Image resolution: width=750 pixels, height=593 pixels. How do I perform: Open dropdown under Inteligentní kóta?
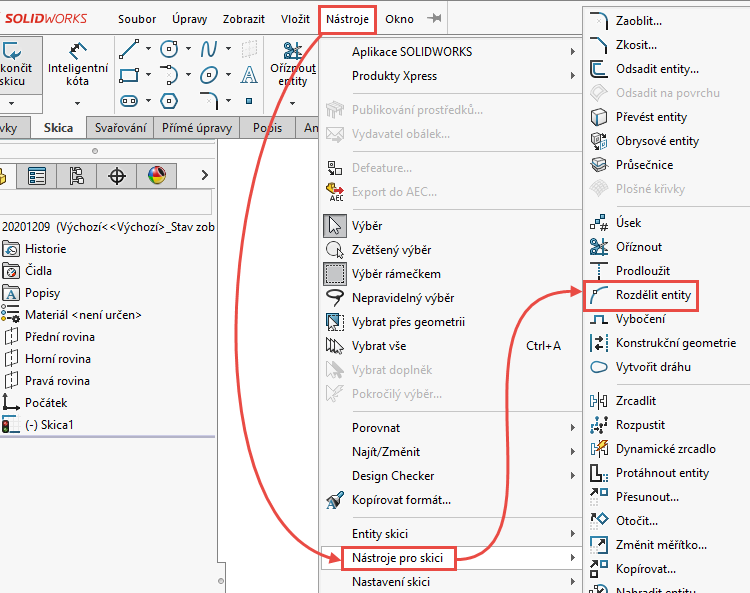[x=77, y=103]
